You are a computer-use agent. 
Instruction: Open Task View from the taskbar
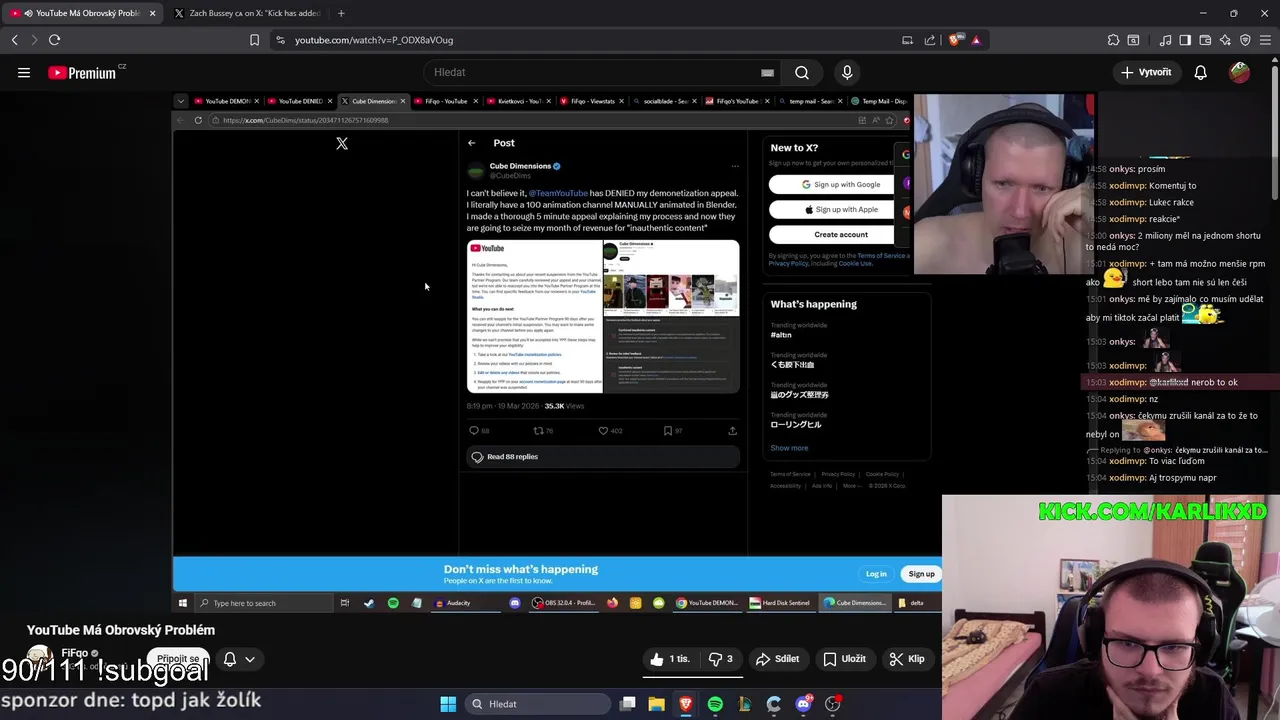(x=628, y=704)
